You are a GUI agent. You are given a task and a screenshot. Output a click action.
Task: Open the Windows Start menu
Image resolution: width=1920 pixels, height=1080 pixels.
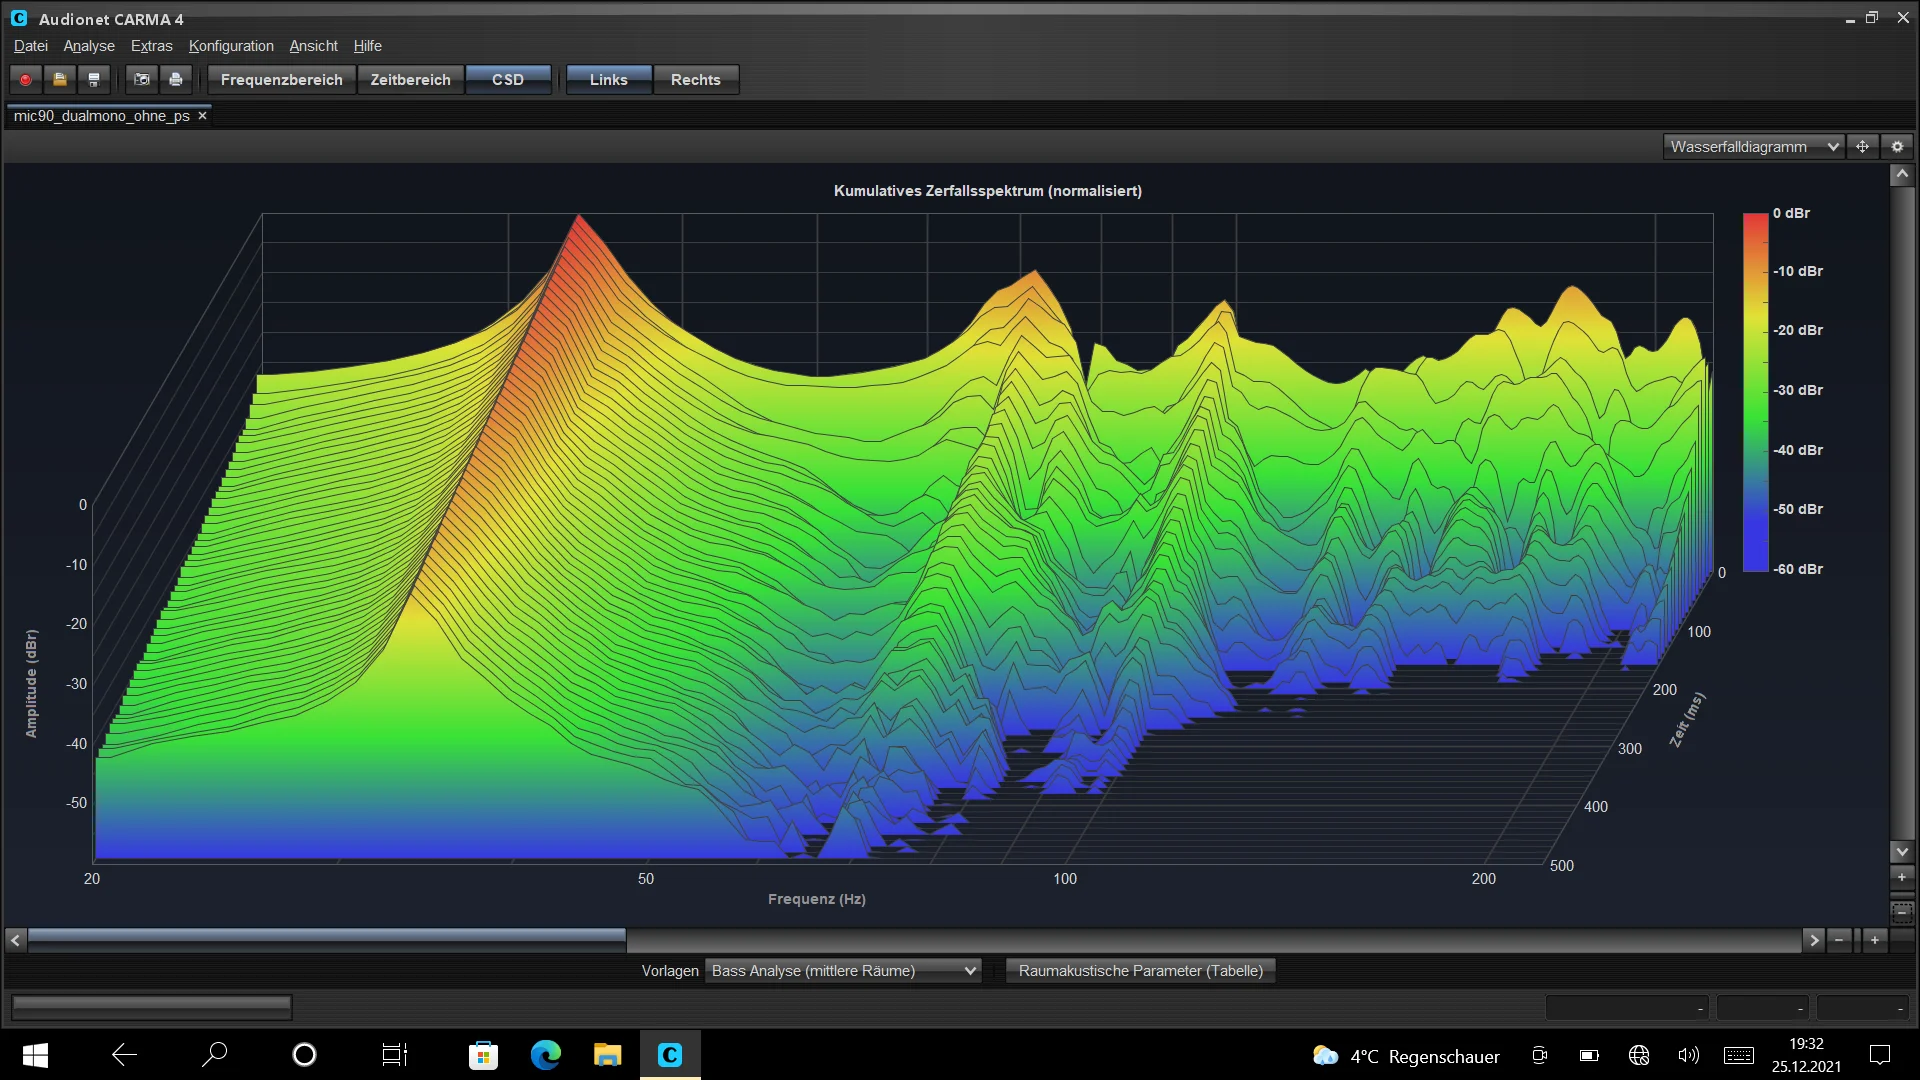(35, 1055)
